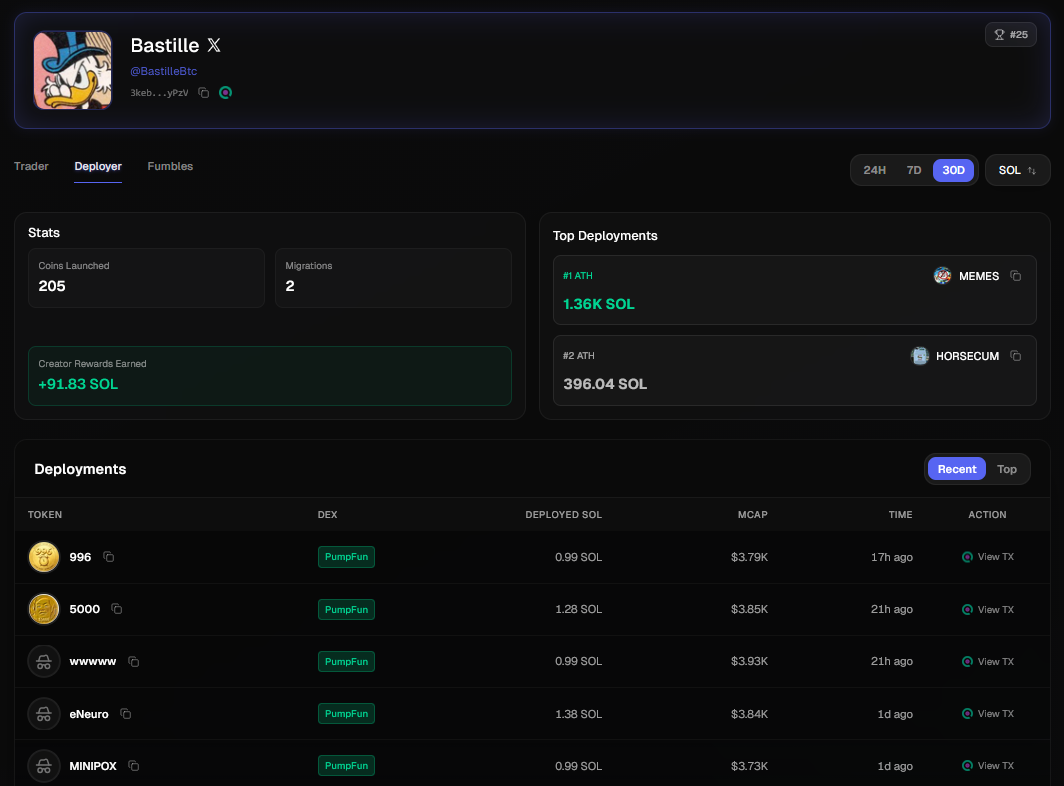Image resolution: width=1064 pixels, height=786 pixels.
Task: Copy the eNeuro token address
Action: pyautogui.click(x=126, y=714)
